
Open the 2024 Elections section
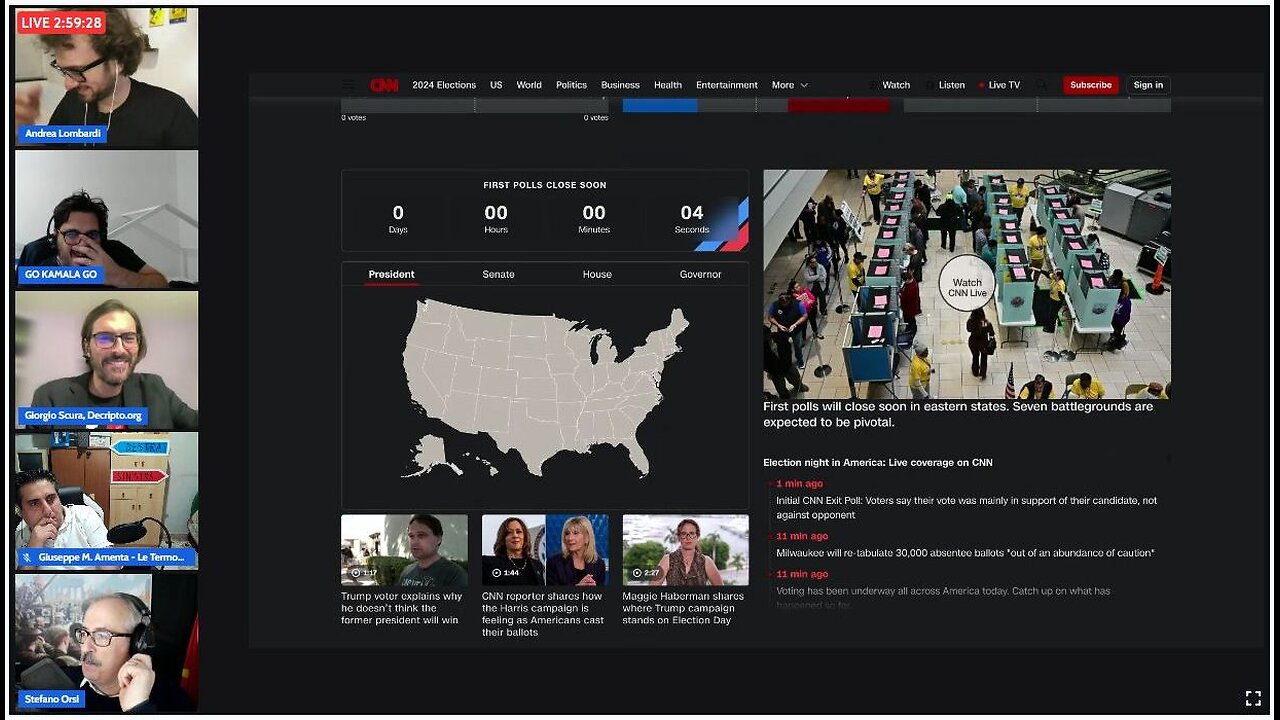click(444, 85)
